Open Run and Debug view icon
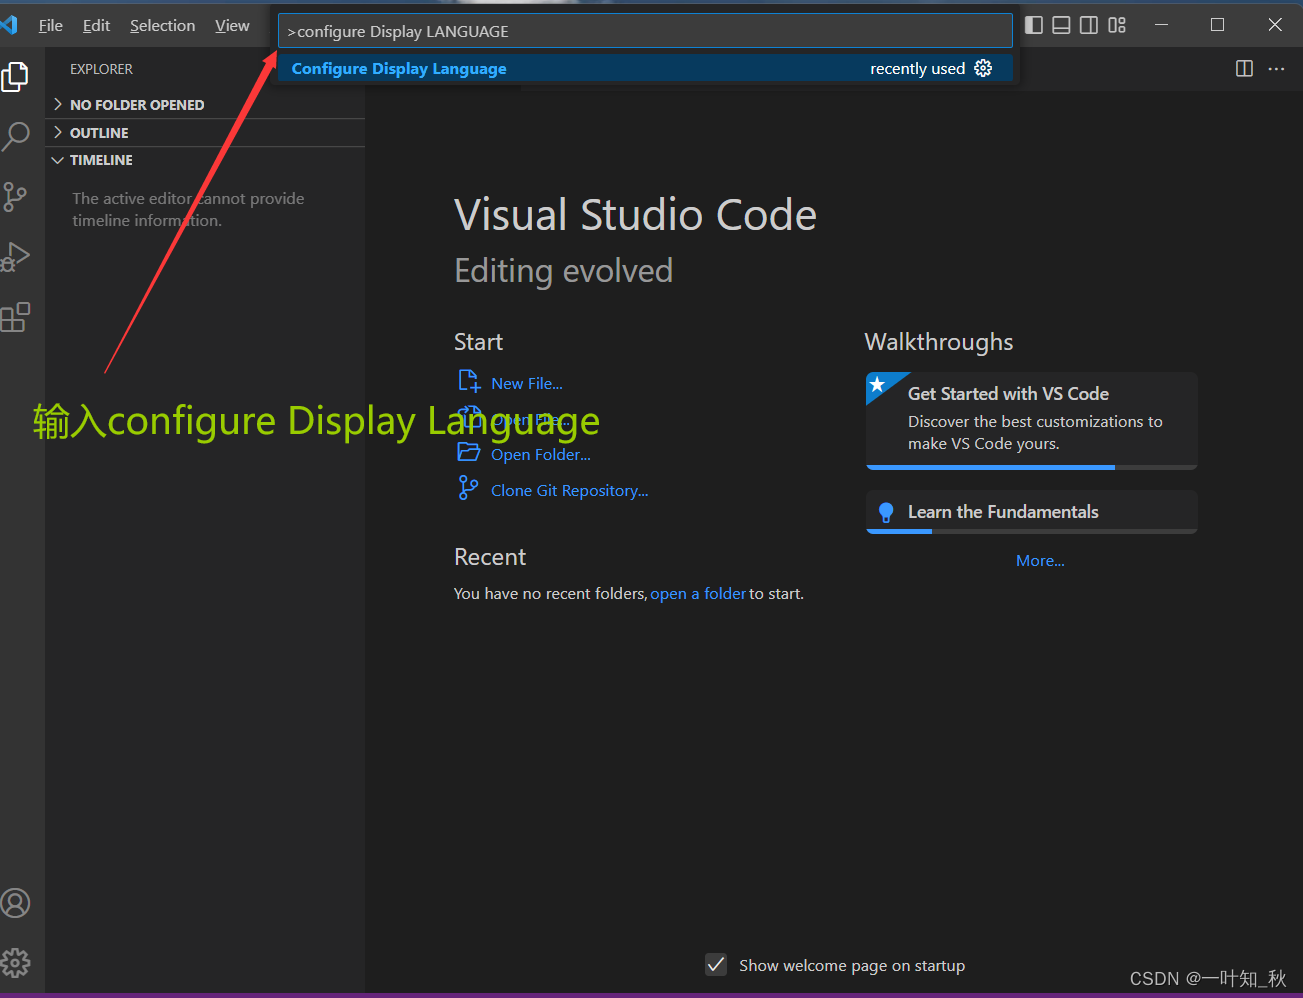This screenshot has height=998, width=1303. (15, 257)
